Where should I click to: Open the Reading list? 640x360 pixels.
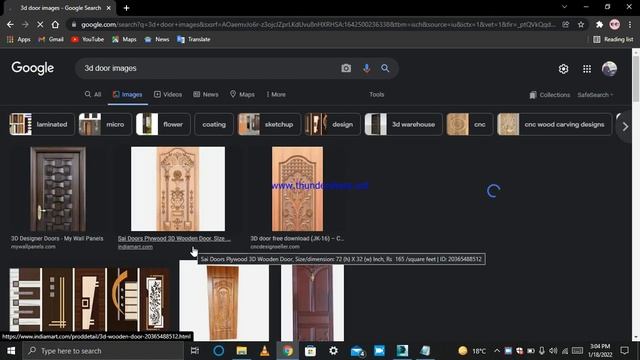(613, 39)
